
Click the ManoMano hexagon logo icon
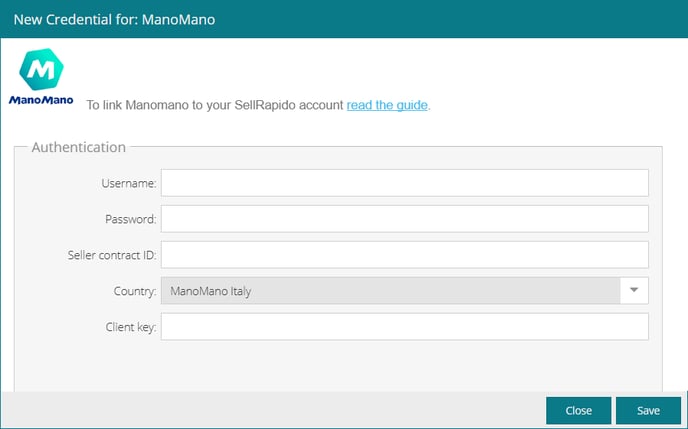click(x=43, y=70)
